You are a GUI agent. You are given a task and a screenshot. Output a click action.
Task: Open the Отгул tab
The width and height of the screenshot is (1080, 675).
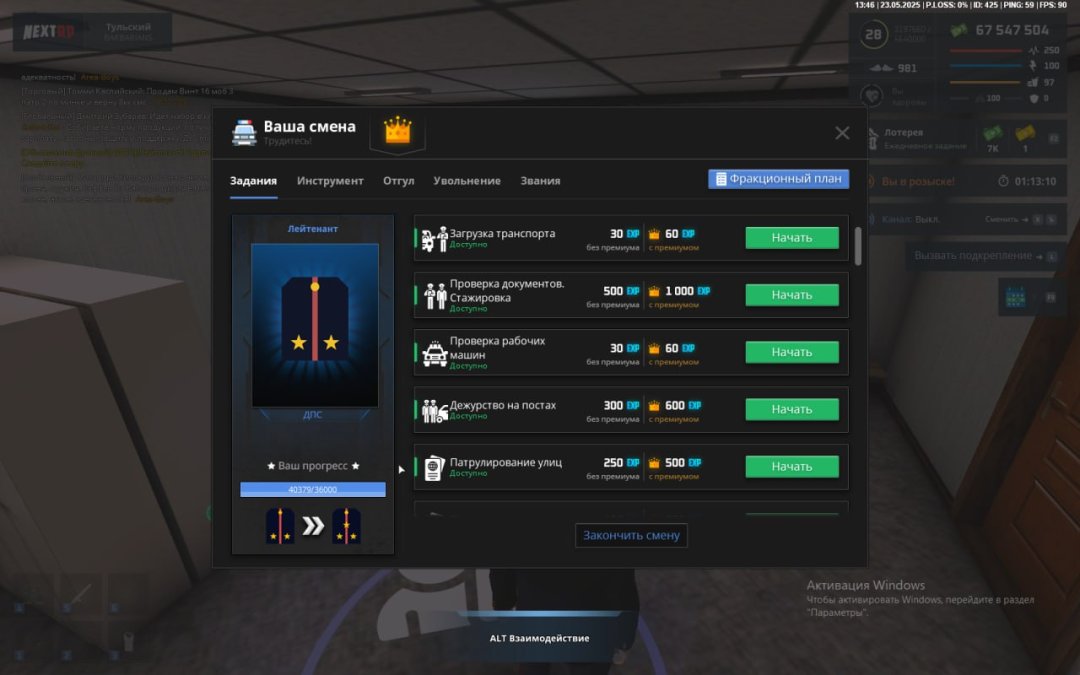[399, 180]
